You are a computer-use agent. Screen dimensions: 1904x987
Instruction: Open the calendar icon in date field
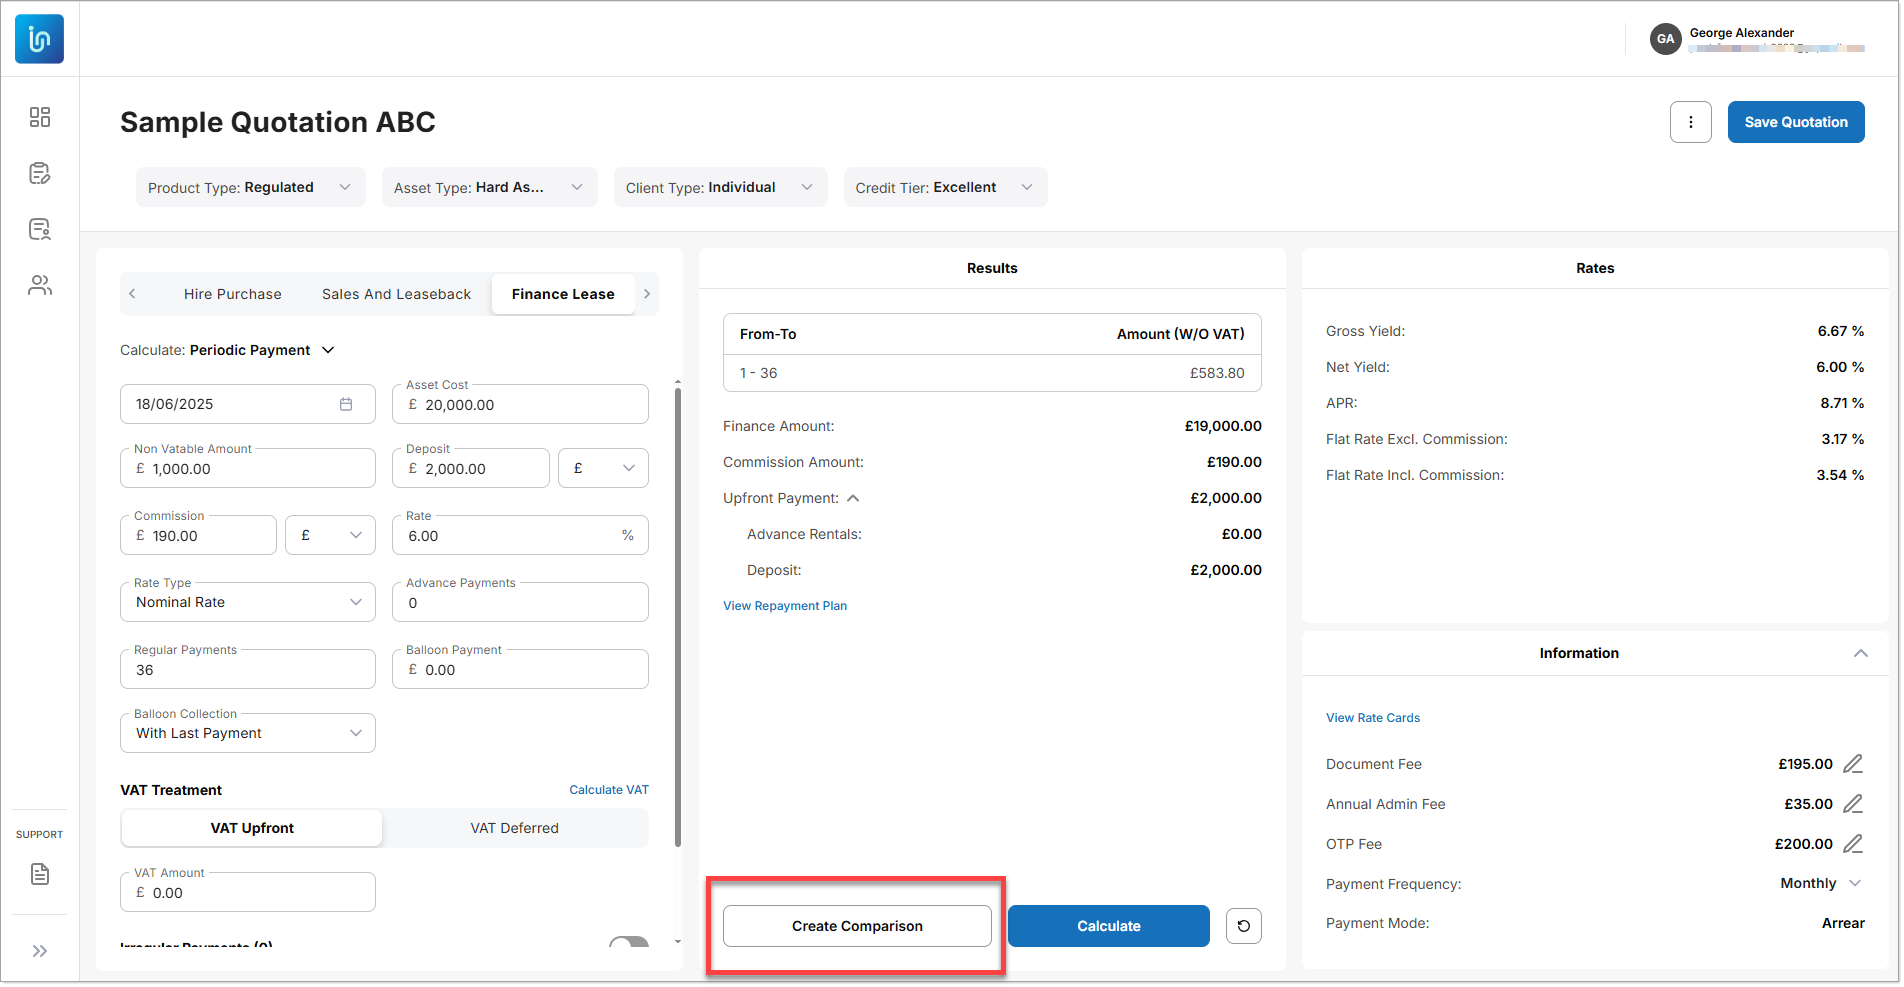[346, 404]
